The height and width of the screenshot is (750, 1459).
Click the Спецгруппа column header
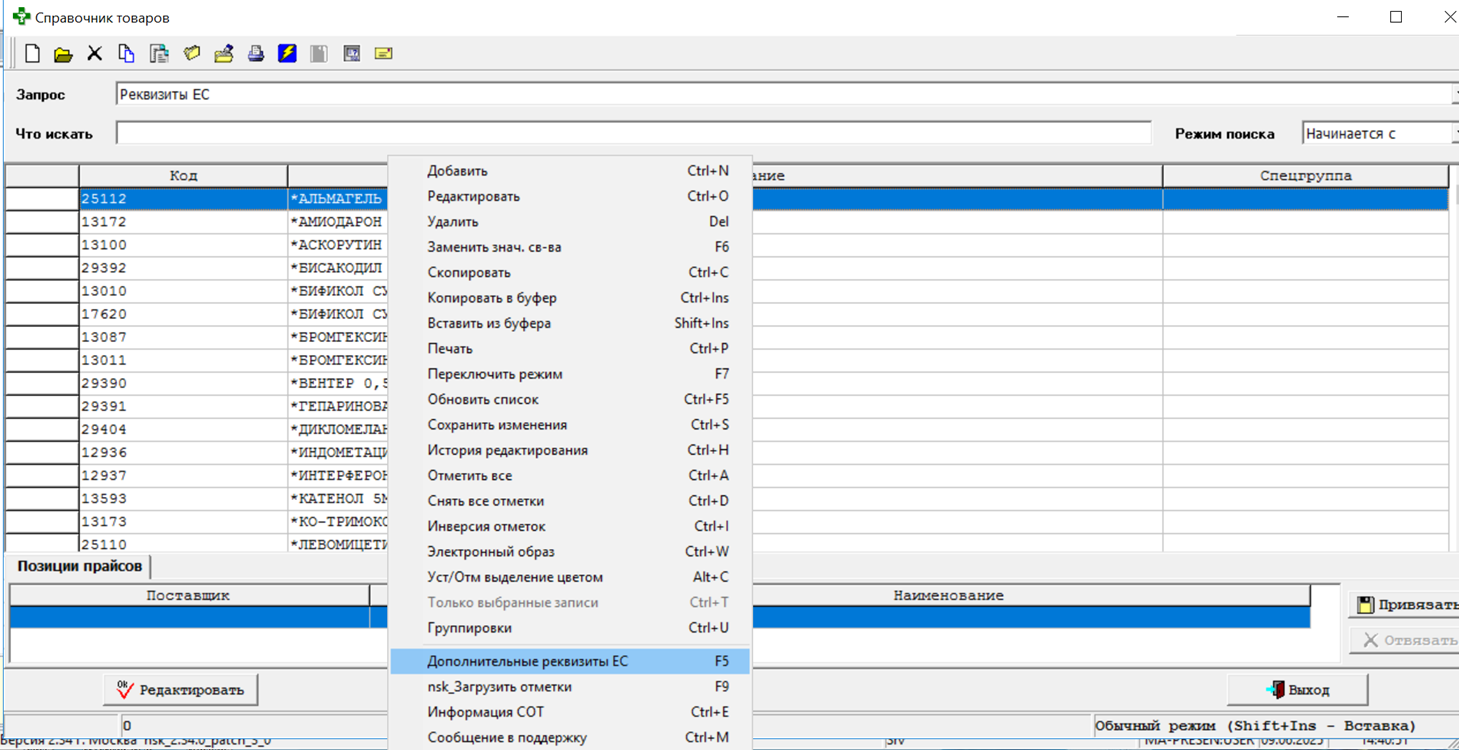(x=1306, y=176)
